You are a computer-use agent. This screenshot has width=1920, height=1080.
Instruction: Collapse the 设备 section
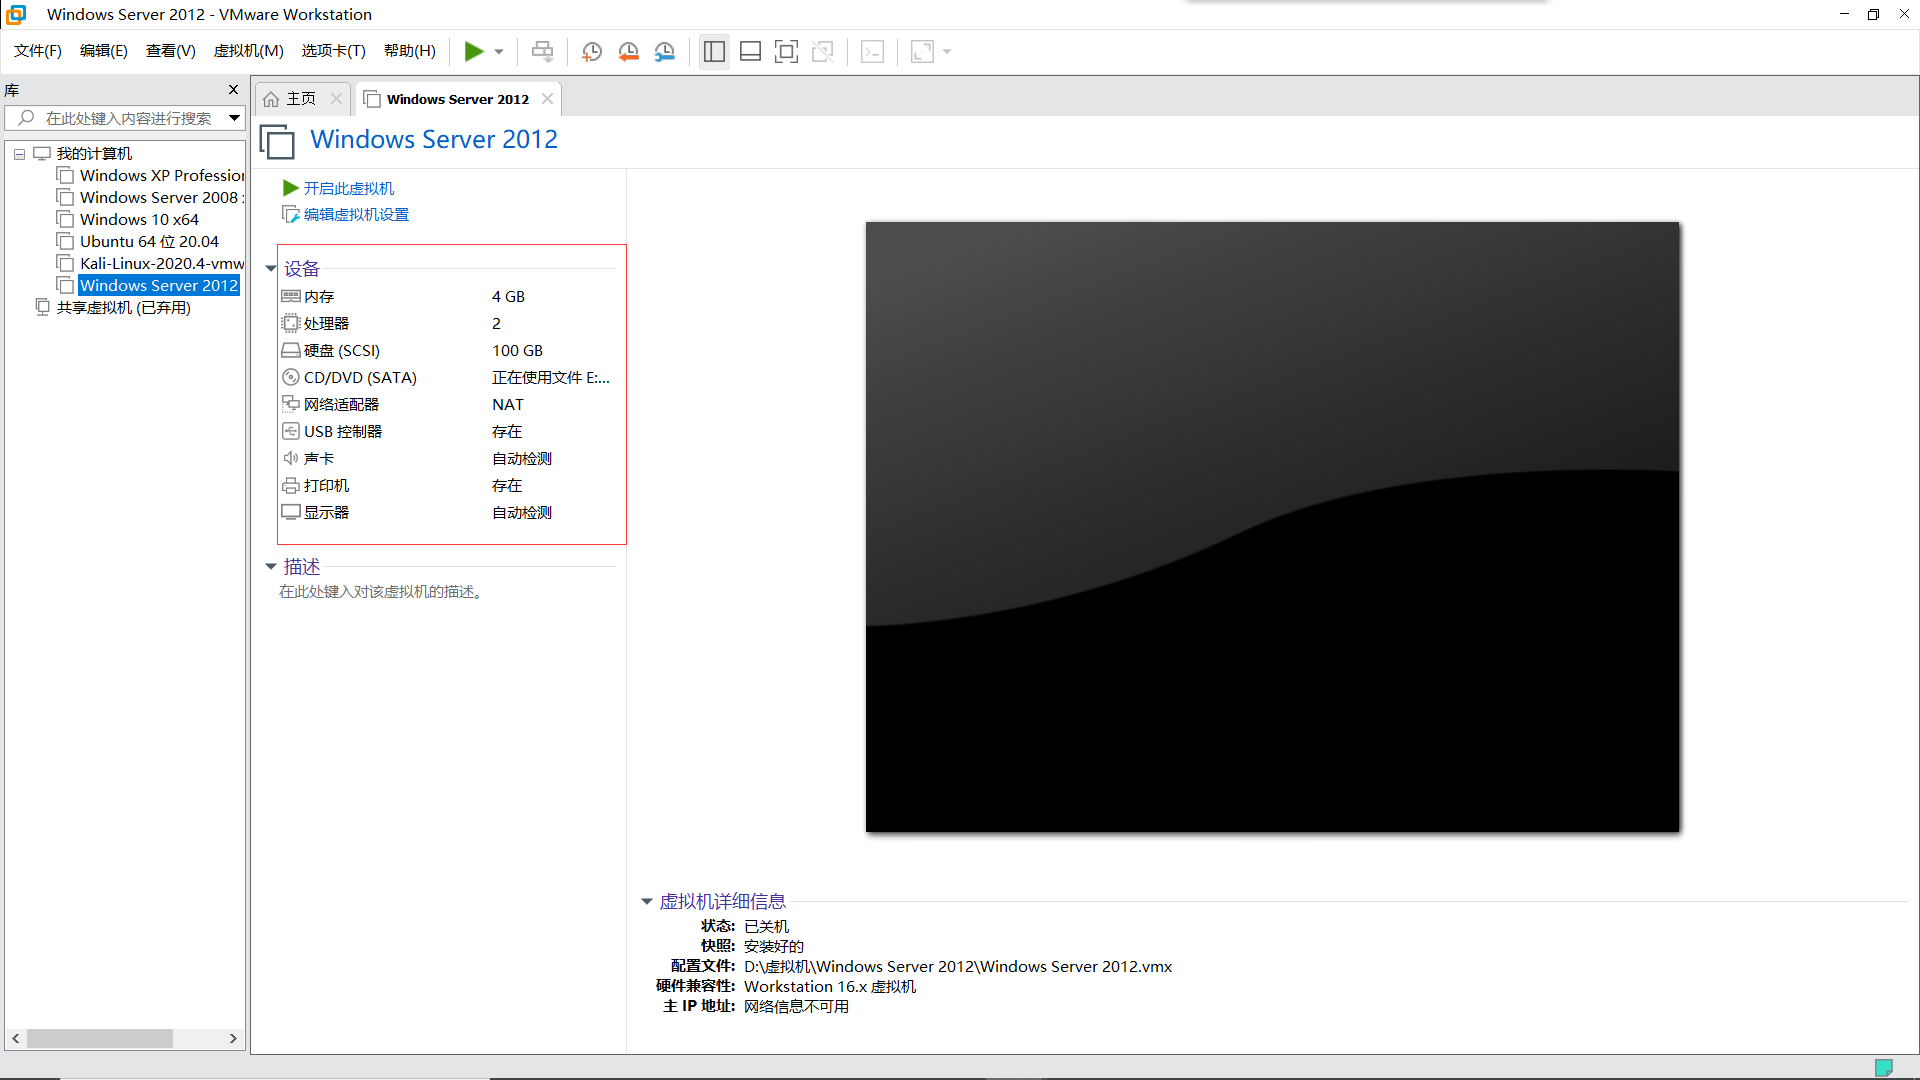coord(270,268)
